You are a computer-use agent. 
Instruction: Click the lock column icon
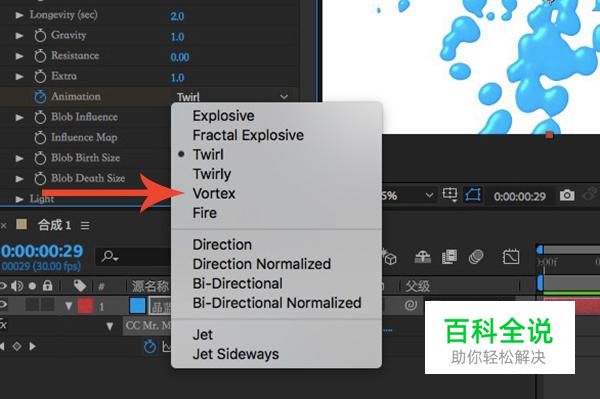click(x=47, y=285)
